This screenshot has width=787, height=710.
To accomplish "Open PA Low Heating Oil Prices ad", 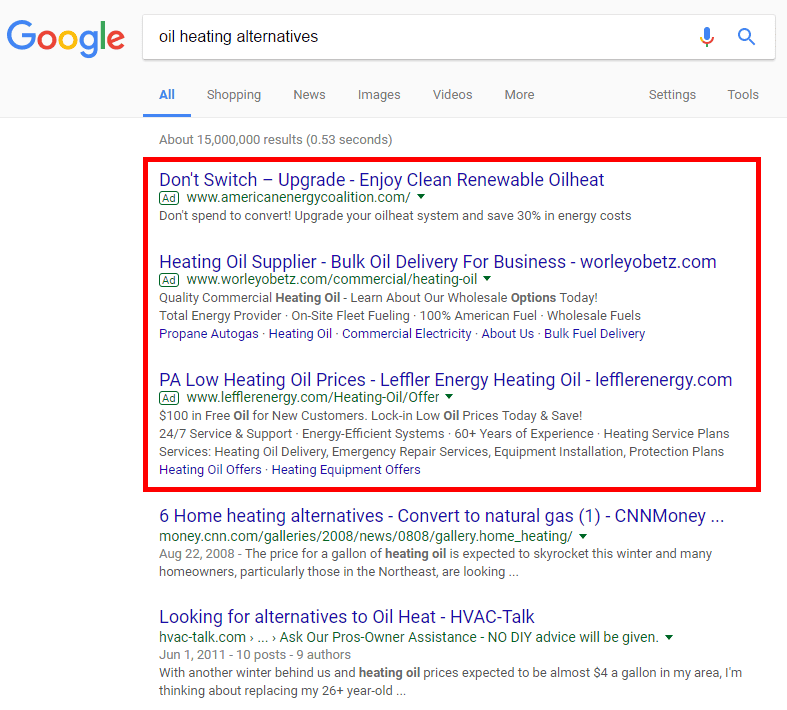I will click(446, 380).
